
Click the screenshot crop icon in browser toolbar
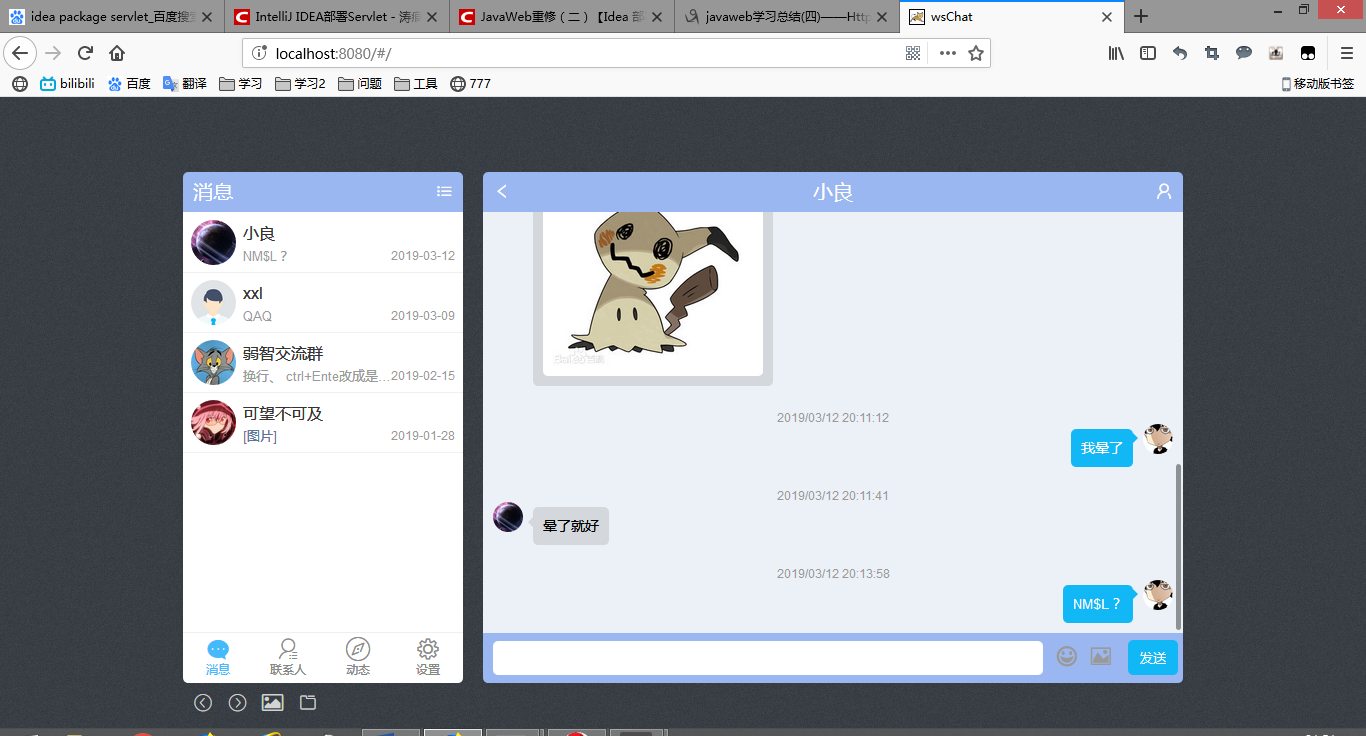[1212, 53]
